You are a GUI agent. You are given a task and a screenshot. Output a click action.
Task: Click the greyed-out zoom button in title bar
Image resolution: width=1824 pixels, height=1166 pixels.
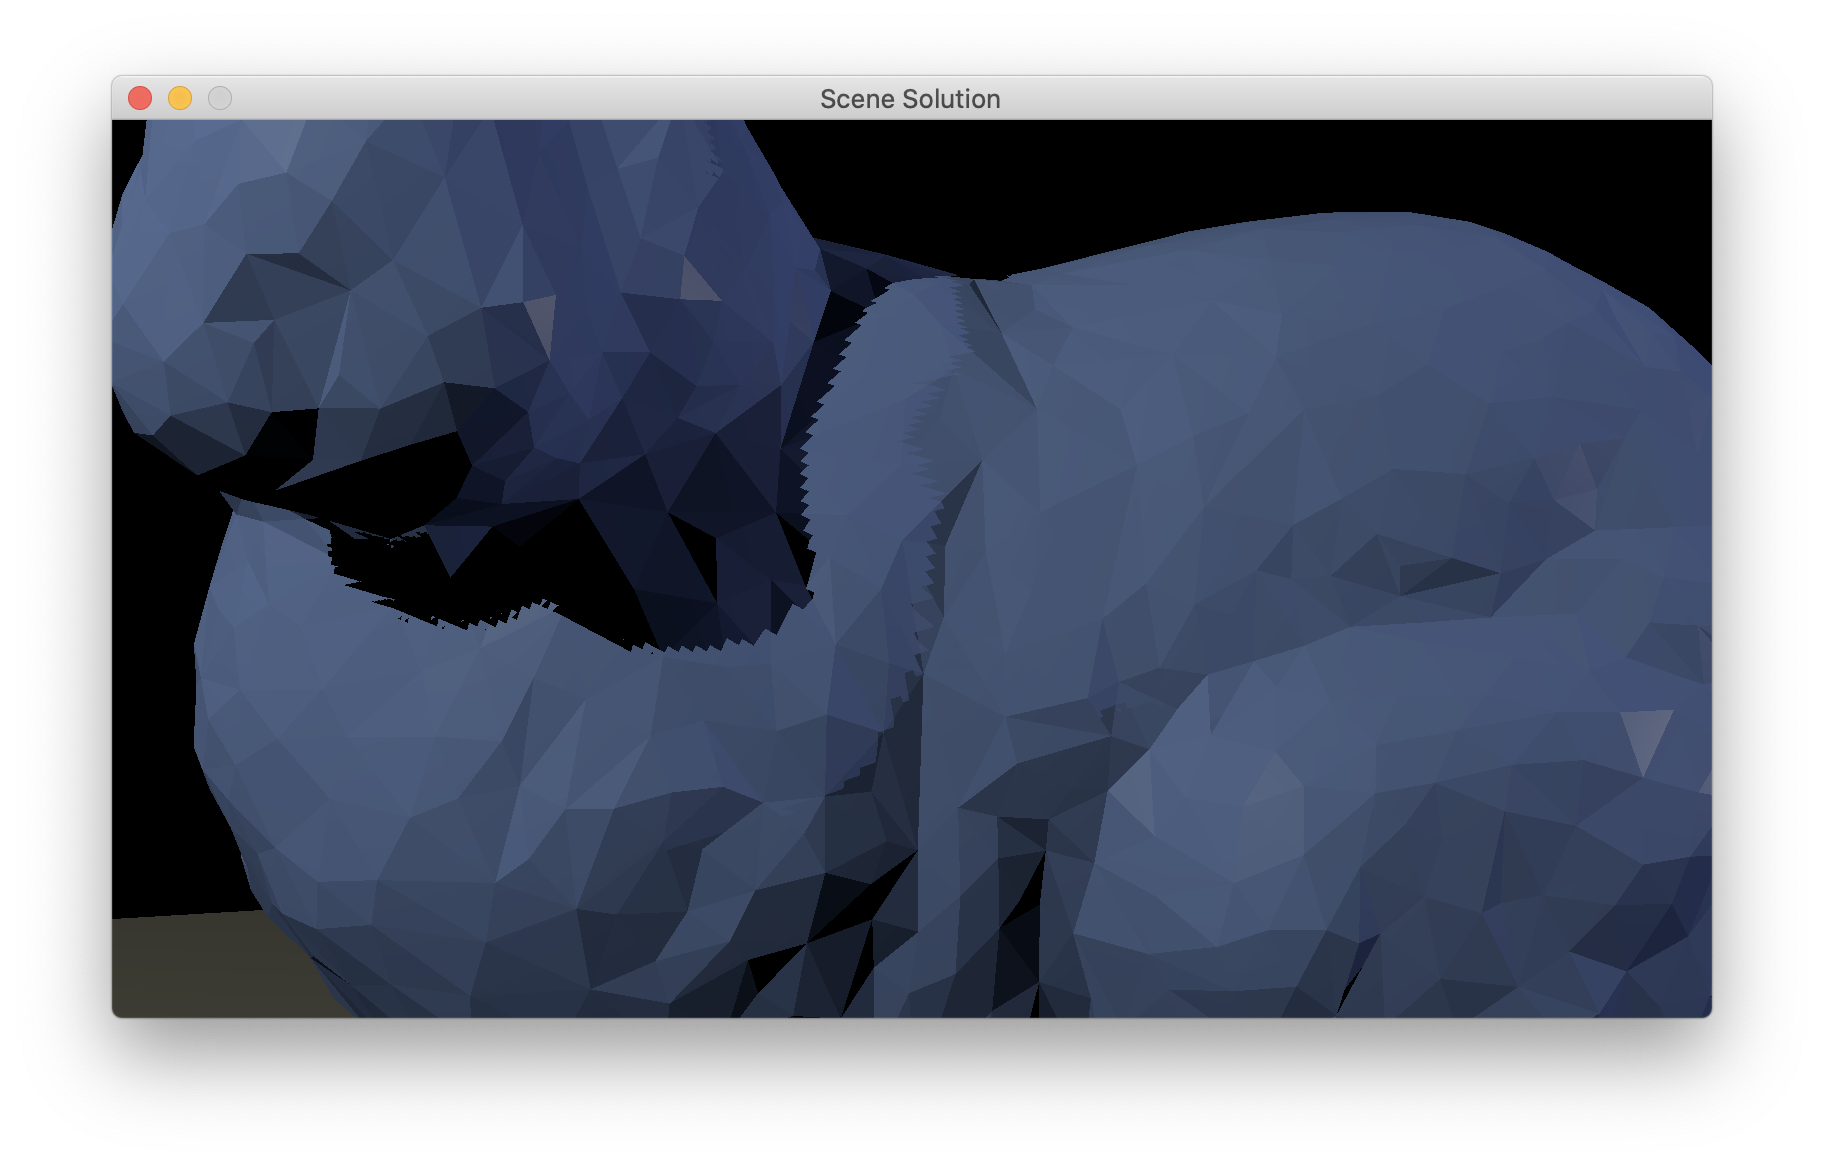220,98
